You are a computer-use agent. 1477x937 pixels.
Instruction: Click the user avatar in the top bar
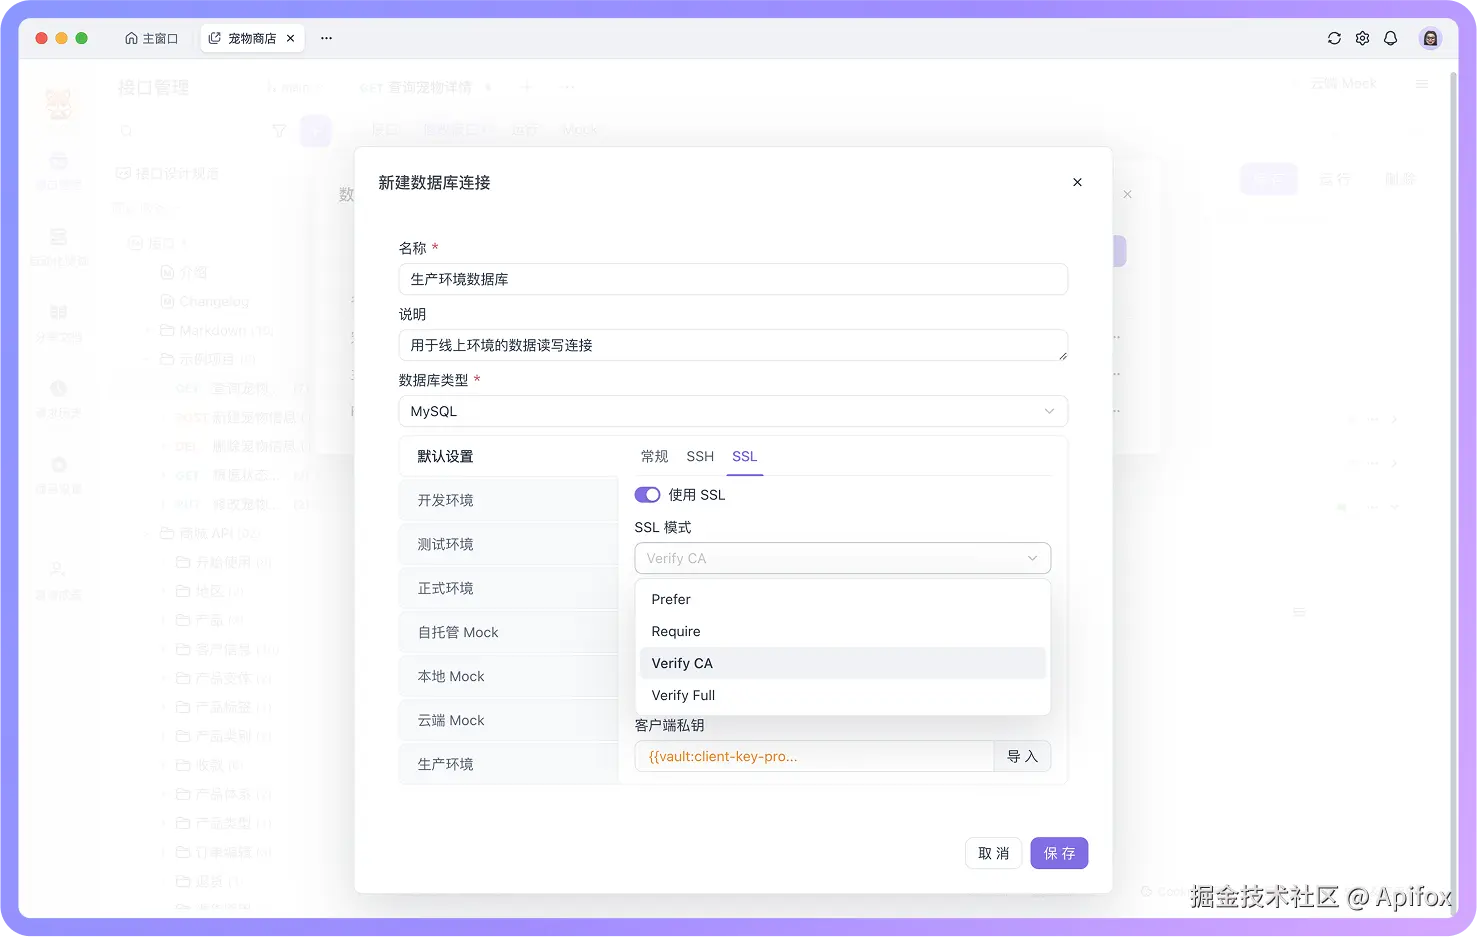click(1430, 38)
